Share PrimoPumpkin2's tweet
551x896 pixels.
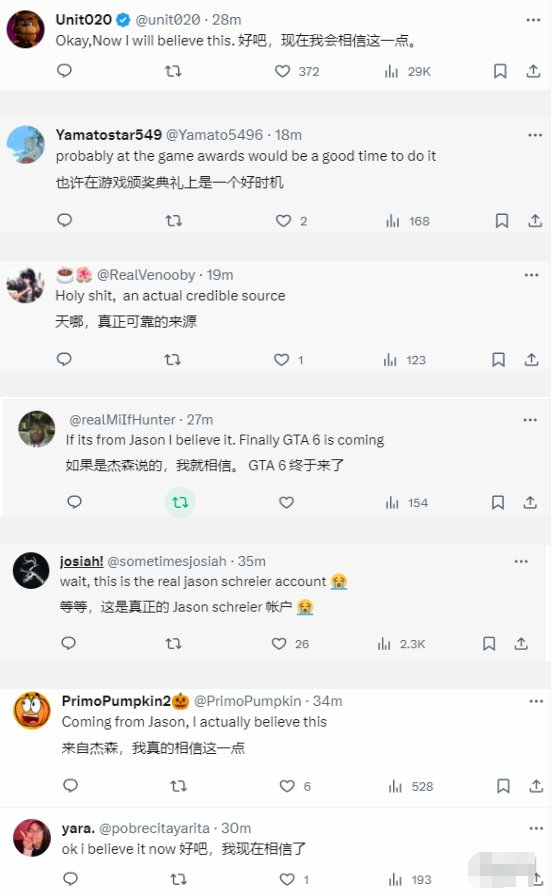536,786
